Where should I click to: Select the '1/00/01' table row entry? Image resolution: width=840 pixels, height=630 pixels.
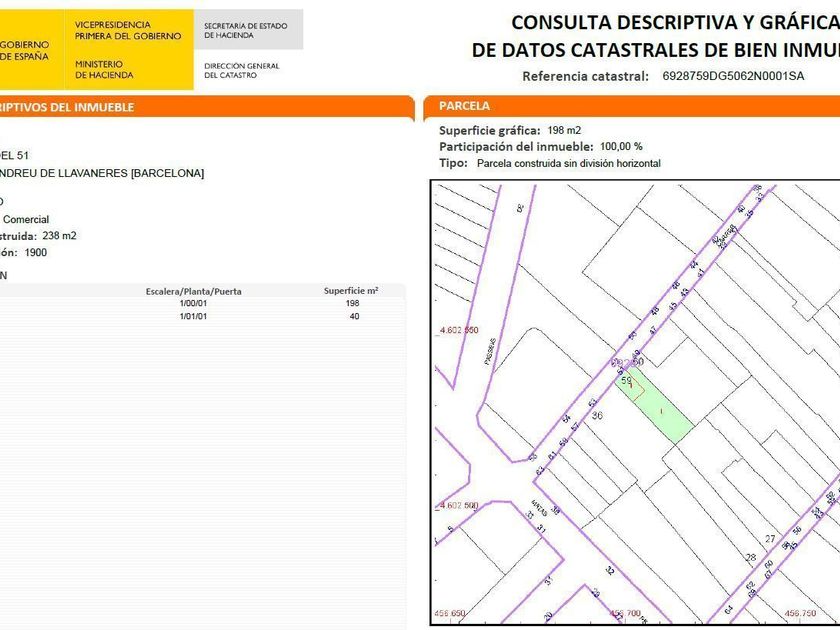(193, 303)
